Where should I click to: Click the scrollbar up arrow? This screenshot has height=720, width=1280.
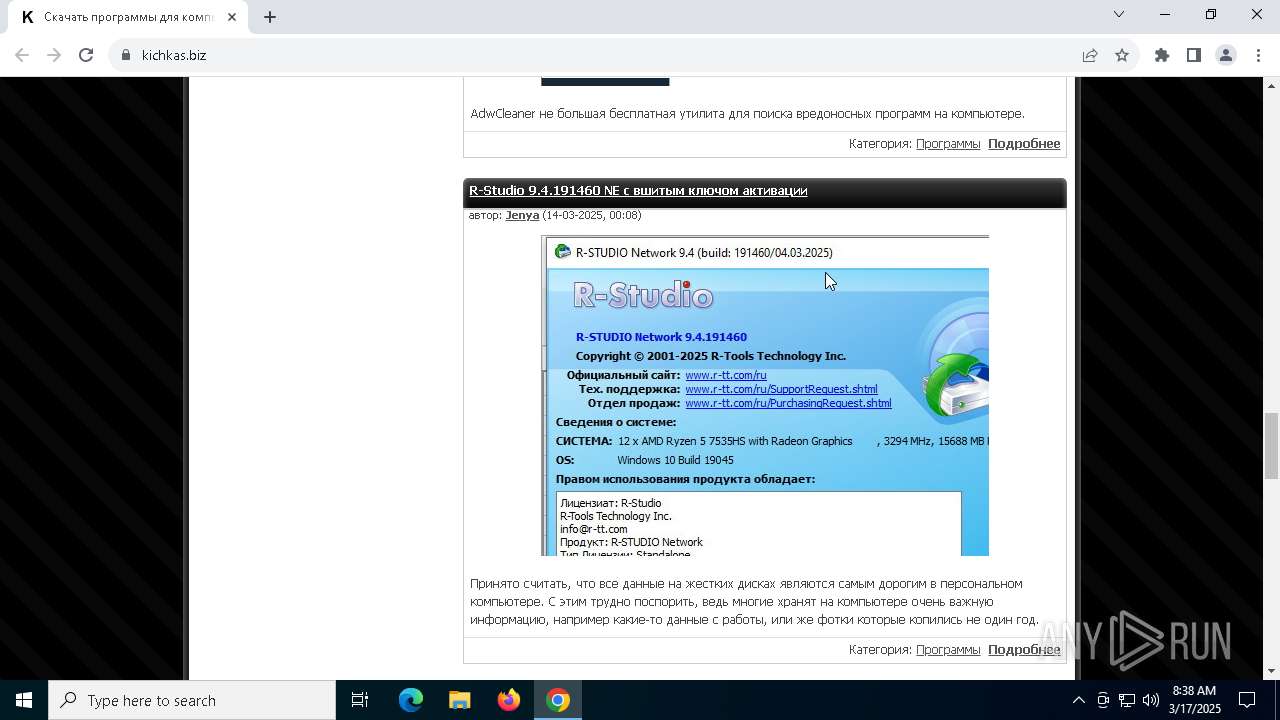coord(1271,85)
